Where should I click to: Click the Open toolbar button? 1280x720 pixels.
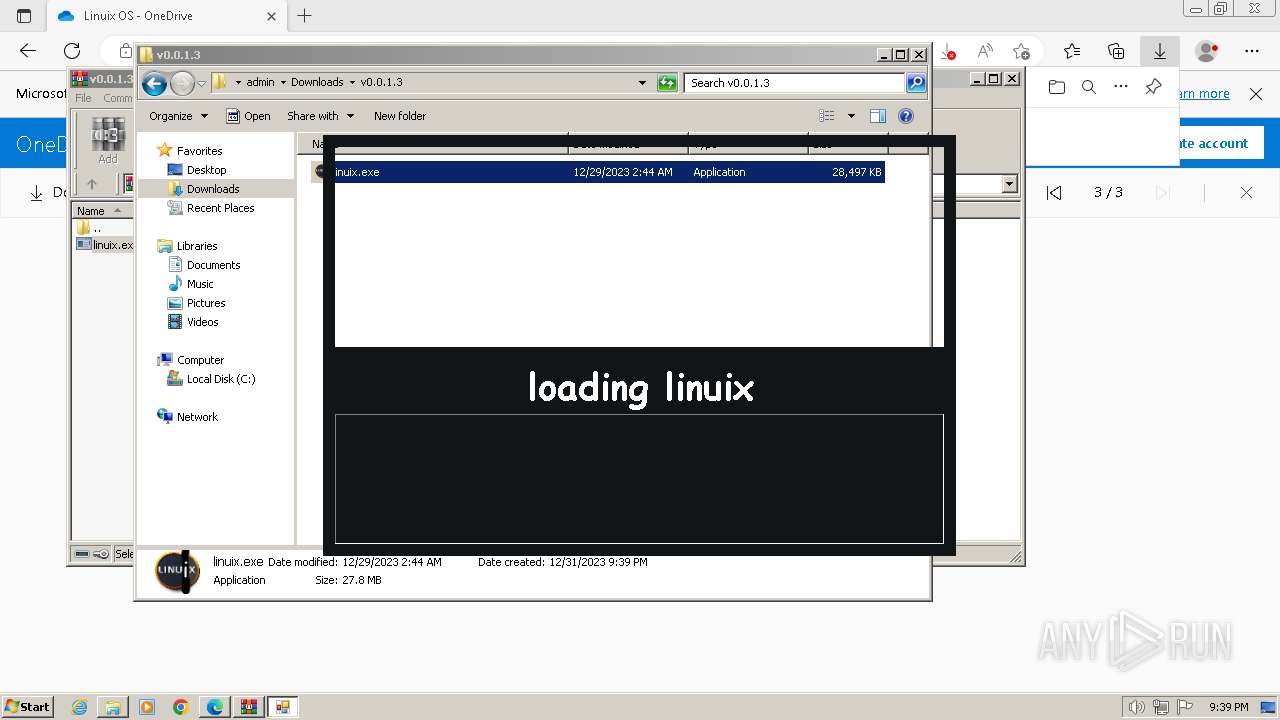coord(248,116)
